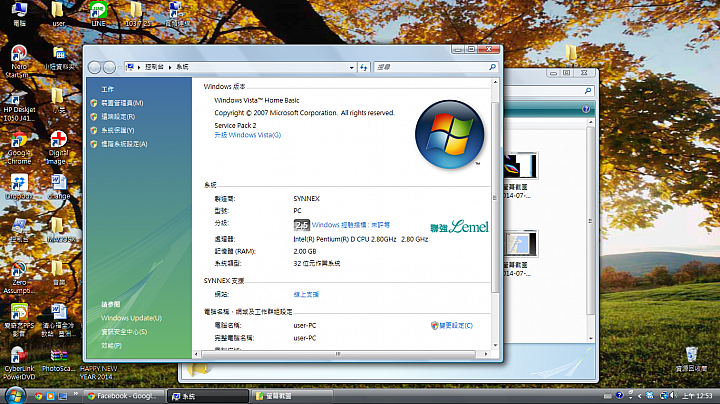
Task: Launch CyberLink PowerDVD shortcut
Action: (x=19, y=364)
